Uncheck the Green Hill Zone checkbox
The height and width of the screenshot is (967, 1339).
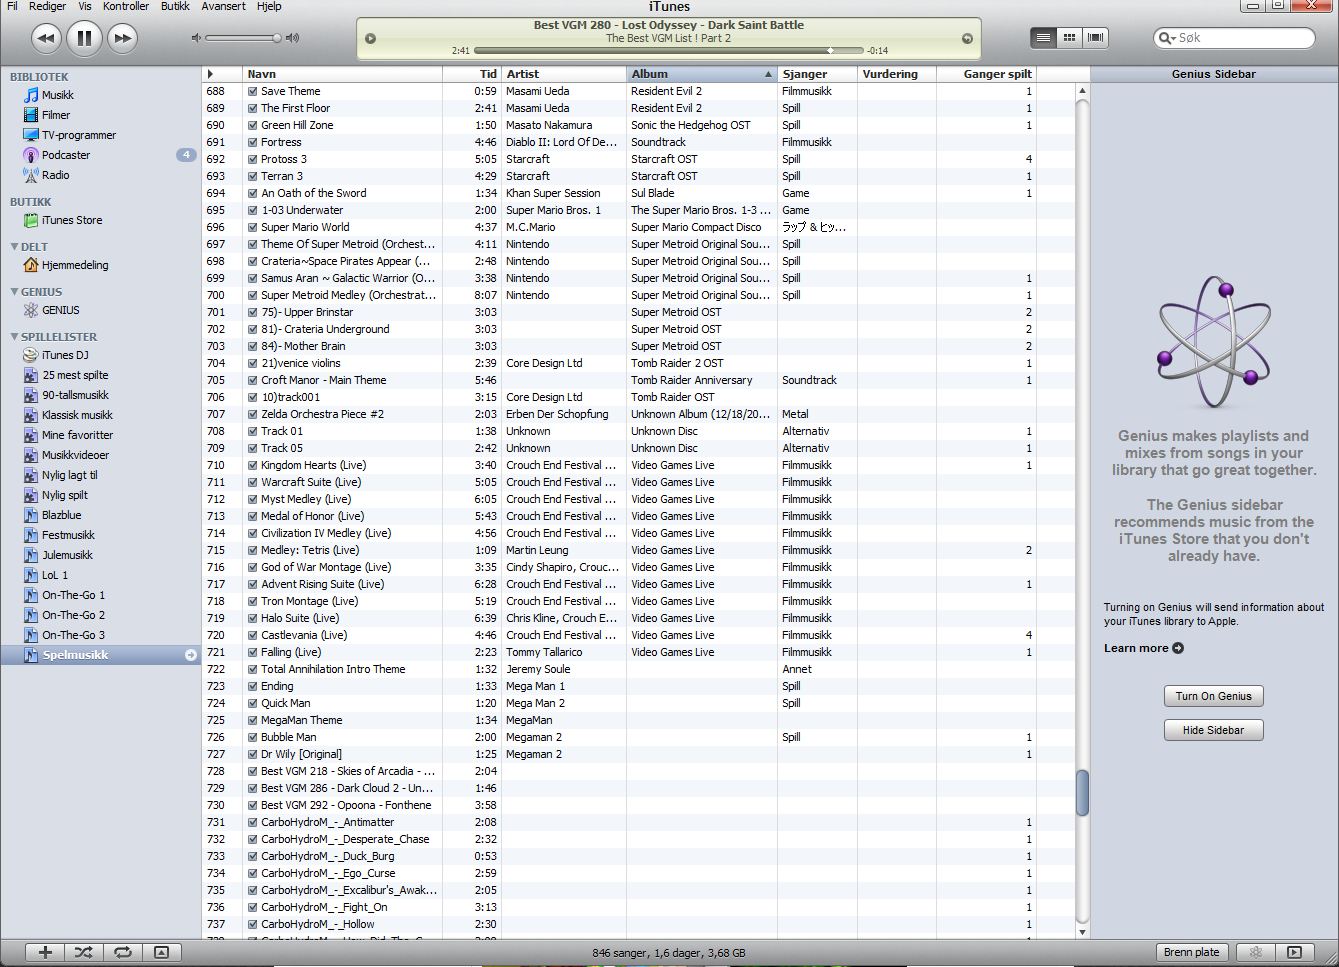point(253,125)
